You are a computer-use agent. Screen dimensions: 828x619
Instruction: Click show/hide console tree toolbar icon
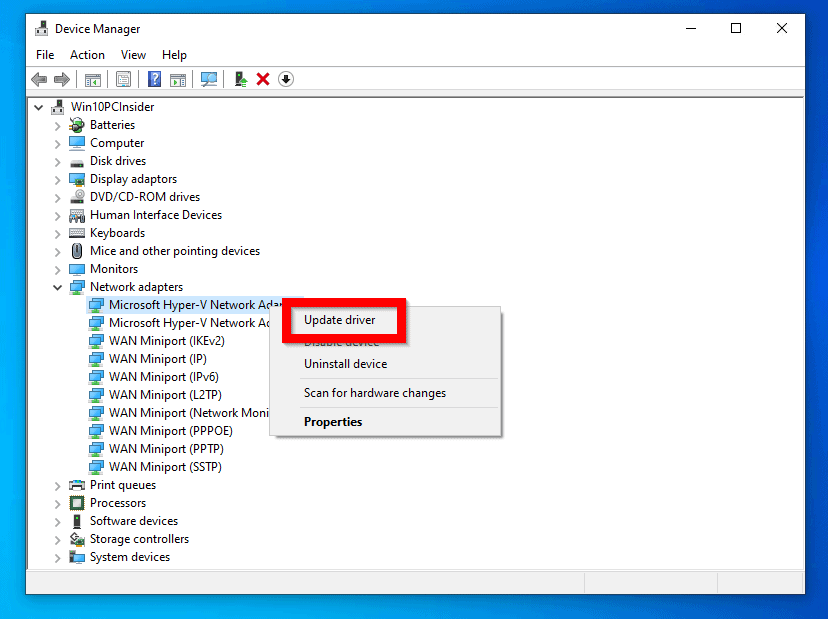[x=92, y=79]
